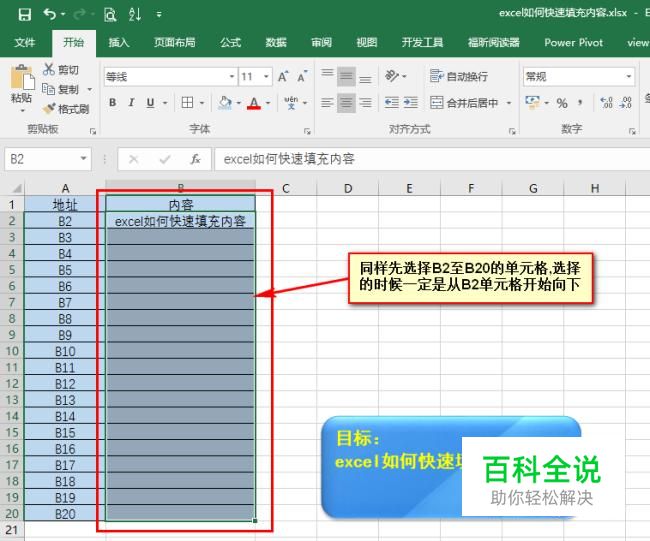
Task: Open the font name 等线 dropdown
Action: point(232,77)
